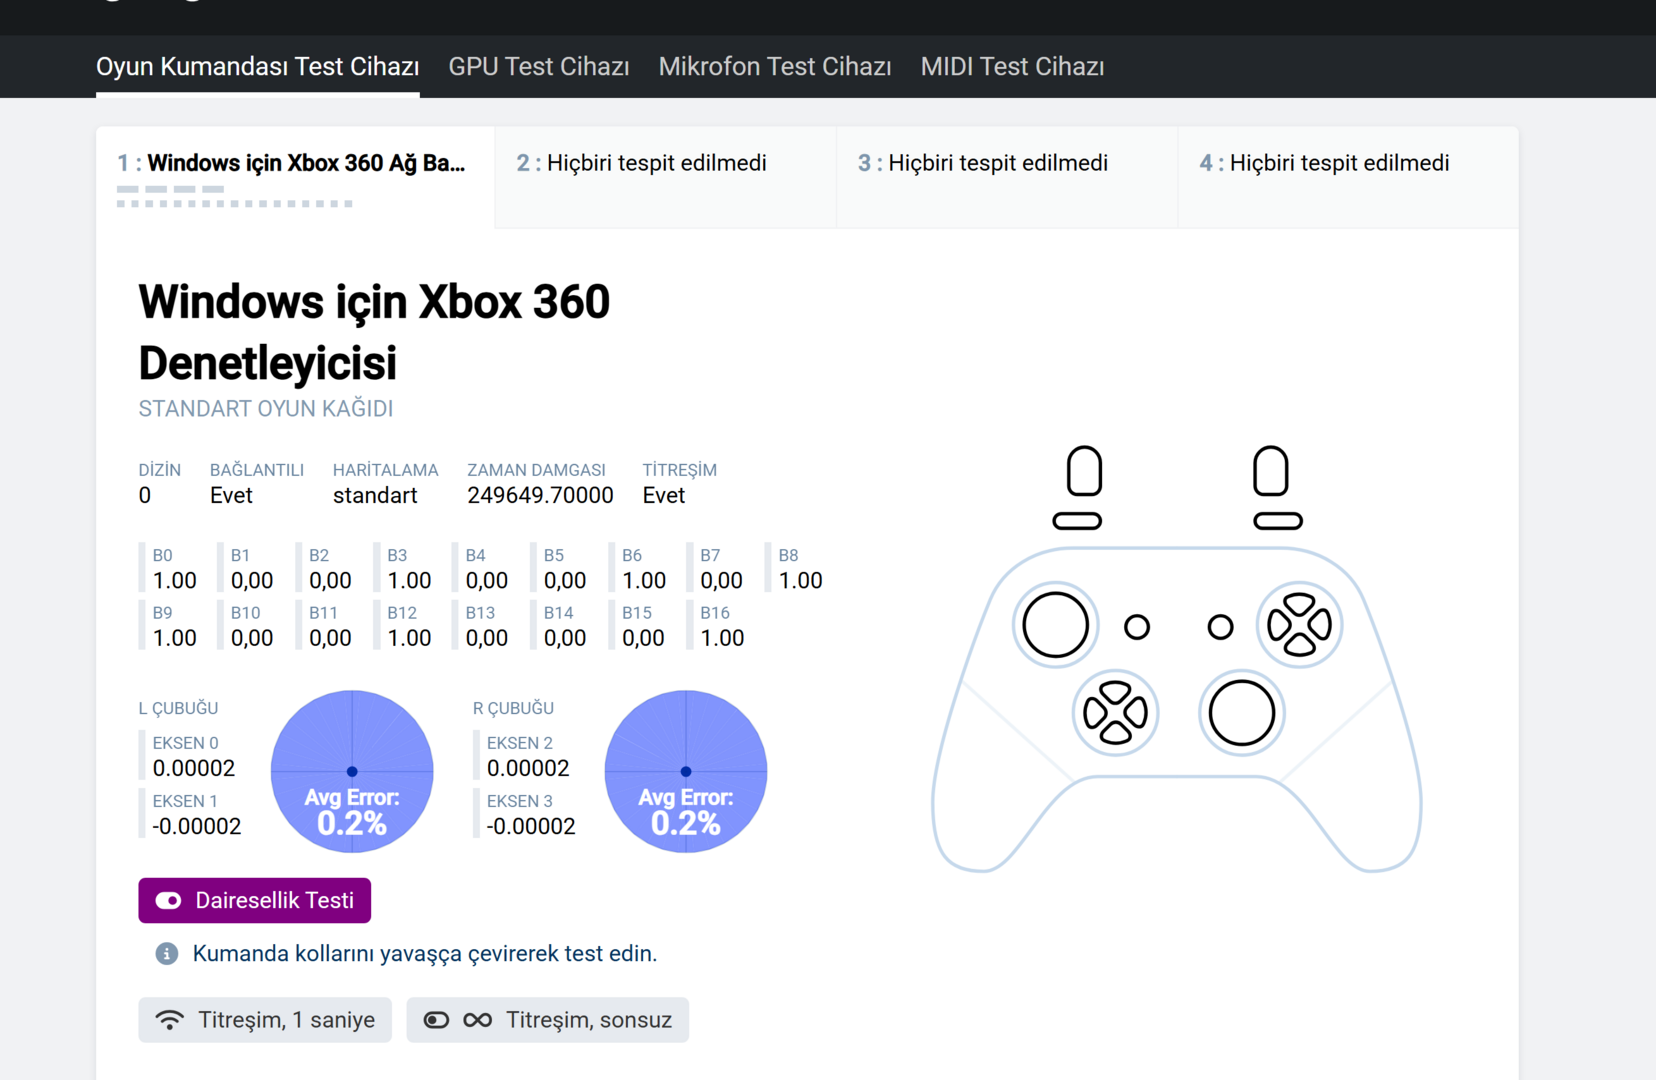This screenshot has width=1656, height=1080.
Task: Switch to GPU Test Cihazı
Action: (x=539, y=66)
